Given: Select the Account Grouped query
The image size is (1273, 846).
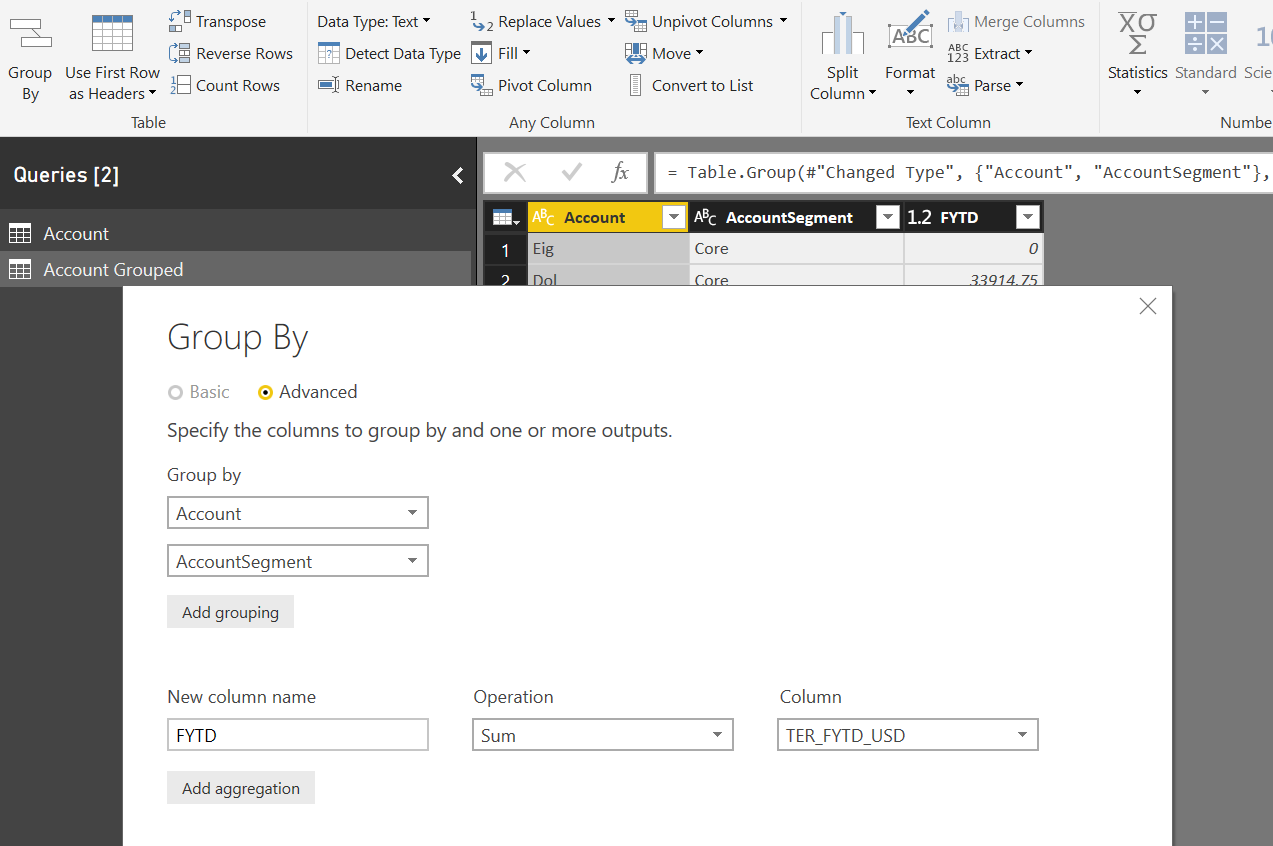Looking at the screenshot, I should tap(235, 269).
